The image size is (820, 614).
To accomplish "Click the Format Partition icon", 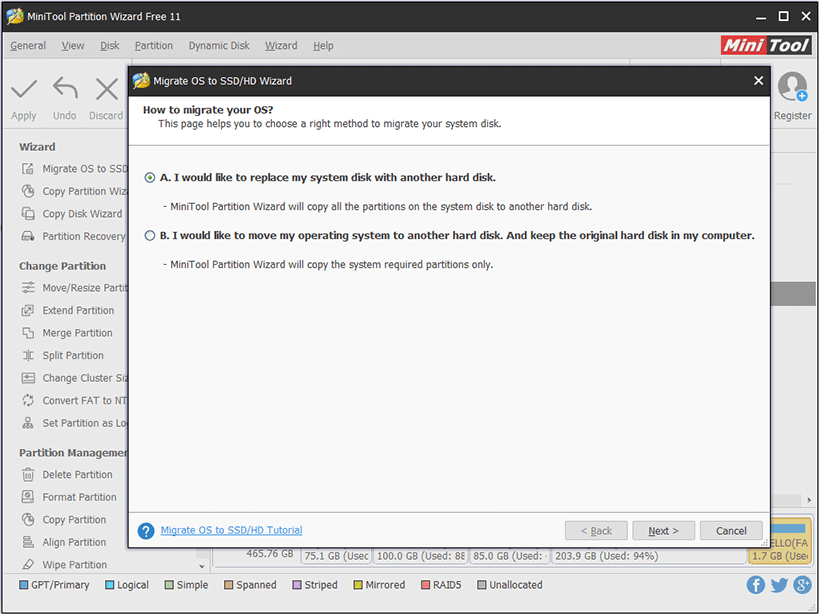I will coord(28,497).
